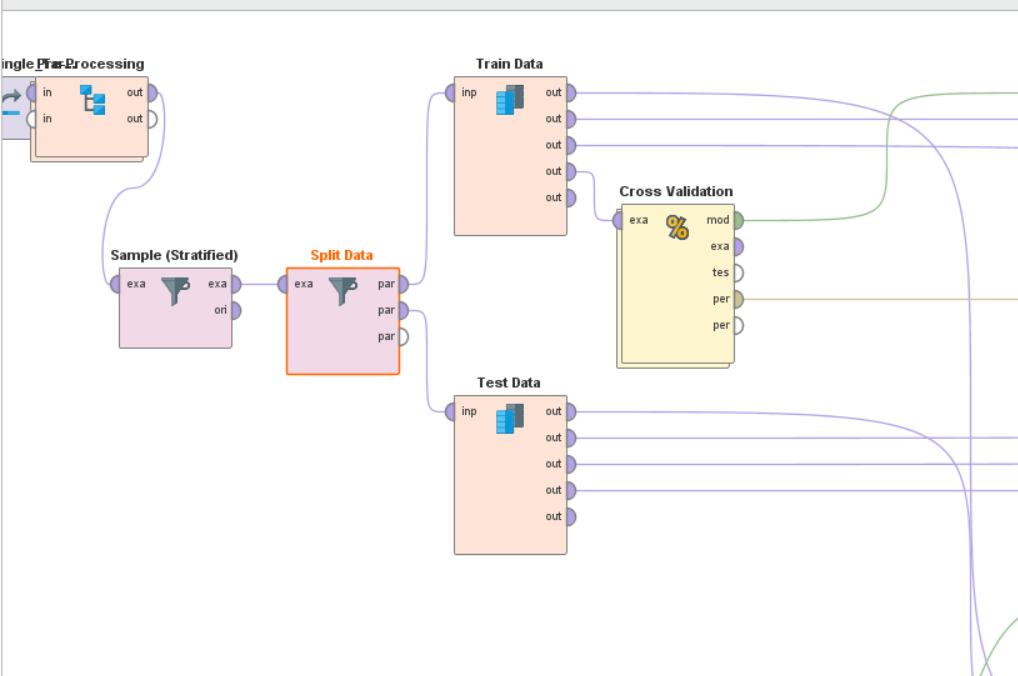Click the fourth 'out' port of Test Data

(x=571, y=490)
